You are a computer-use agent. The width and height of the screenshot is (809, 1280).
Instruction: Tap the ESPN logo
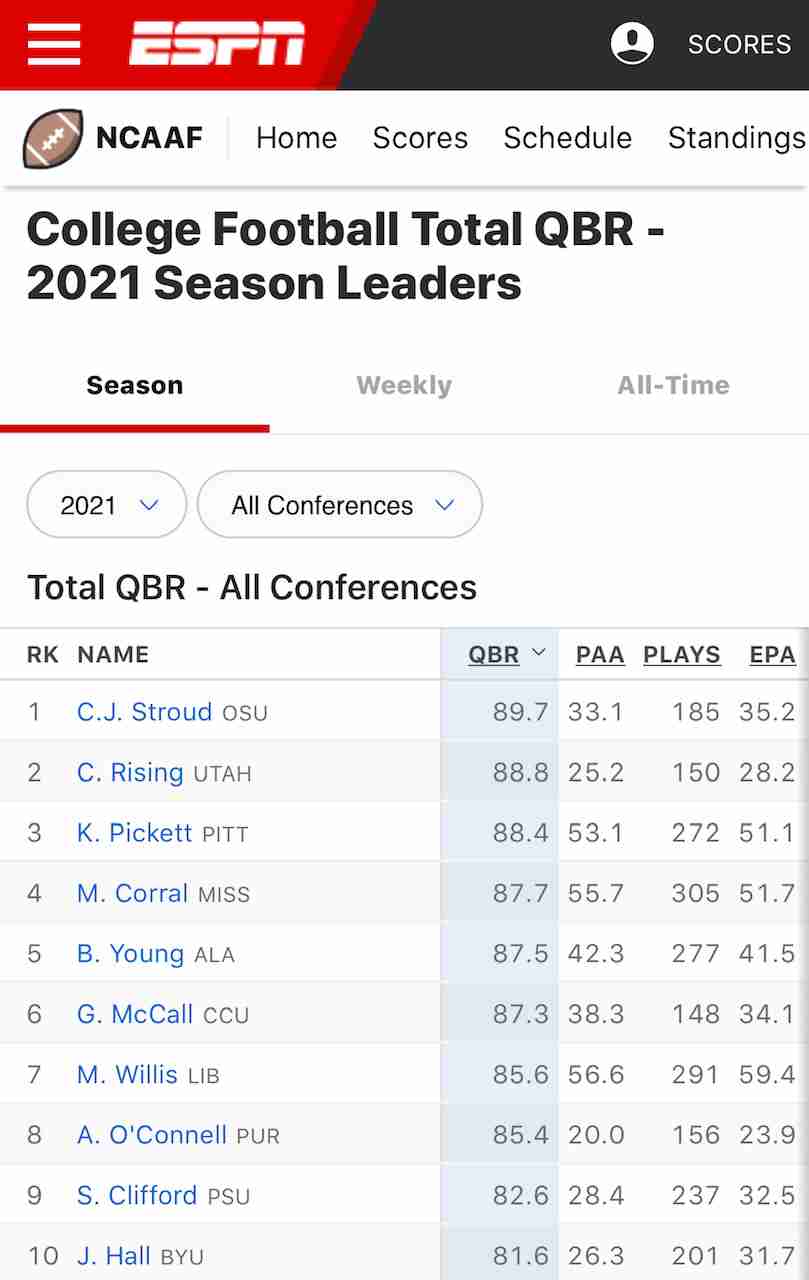(217, 44)
